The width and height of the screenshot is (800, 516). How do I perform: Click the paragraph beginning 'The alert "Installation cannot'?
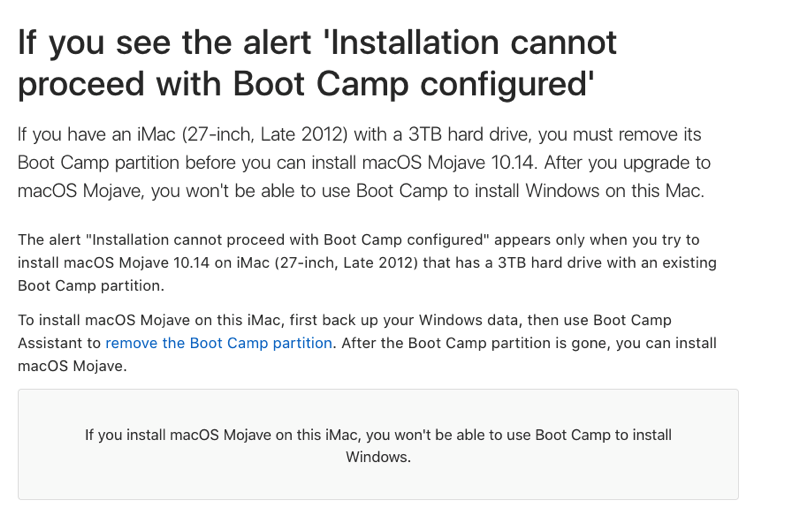tap(367, 263)
